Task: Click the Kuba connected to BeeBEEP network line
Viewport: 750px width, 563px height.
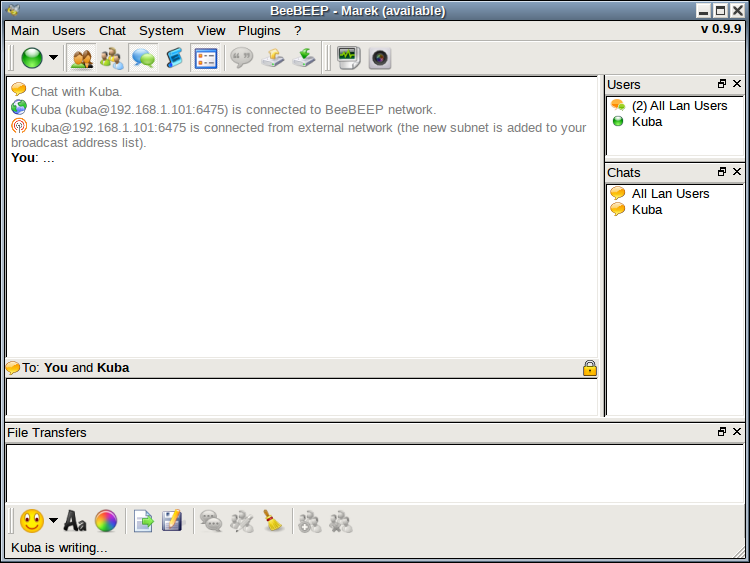Action: point(233,110)
